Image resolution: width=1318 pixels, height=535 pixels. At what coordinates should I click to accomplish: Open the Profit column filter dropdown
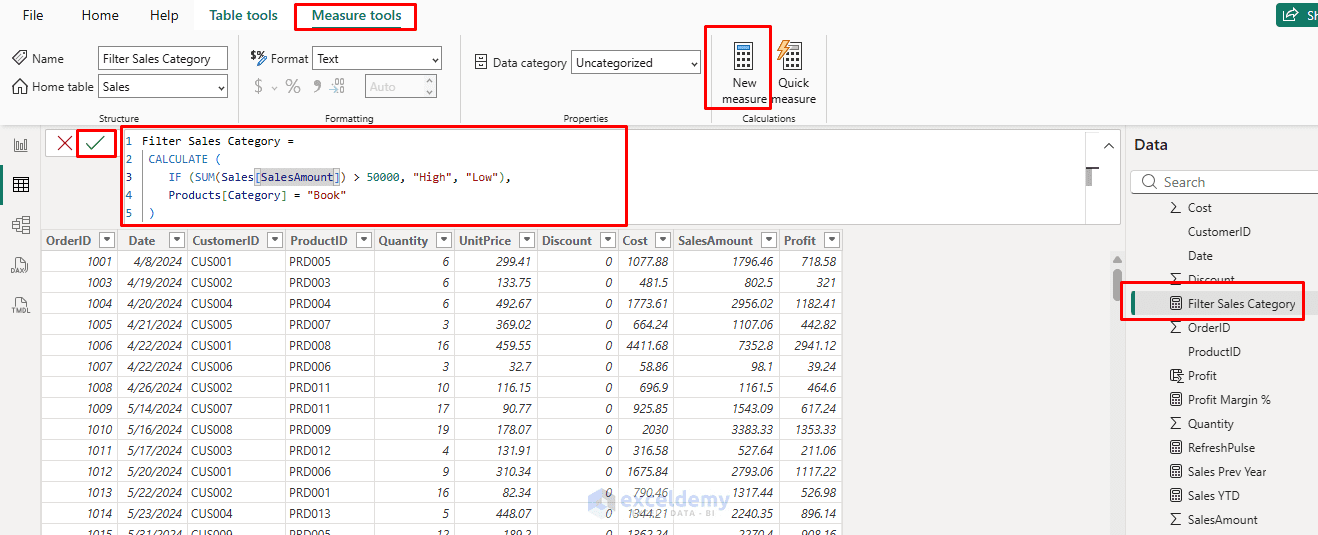click(x=831, y=240)
